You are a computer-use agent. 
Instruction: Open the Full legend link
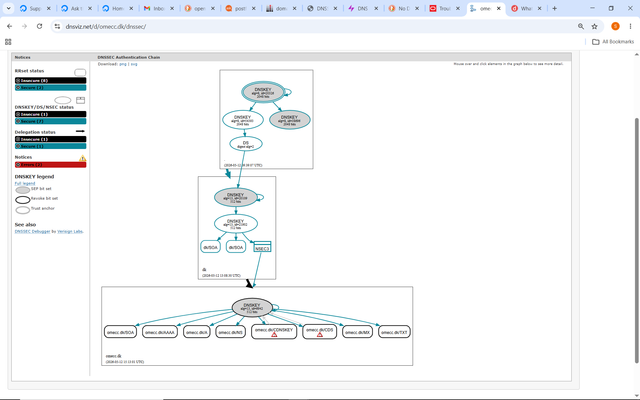[x=25, y=183]
